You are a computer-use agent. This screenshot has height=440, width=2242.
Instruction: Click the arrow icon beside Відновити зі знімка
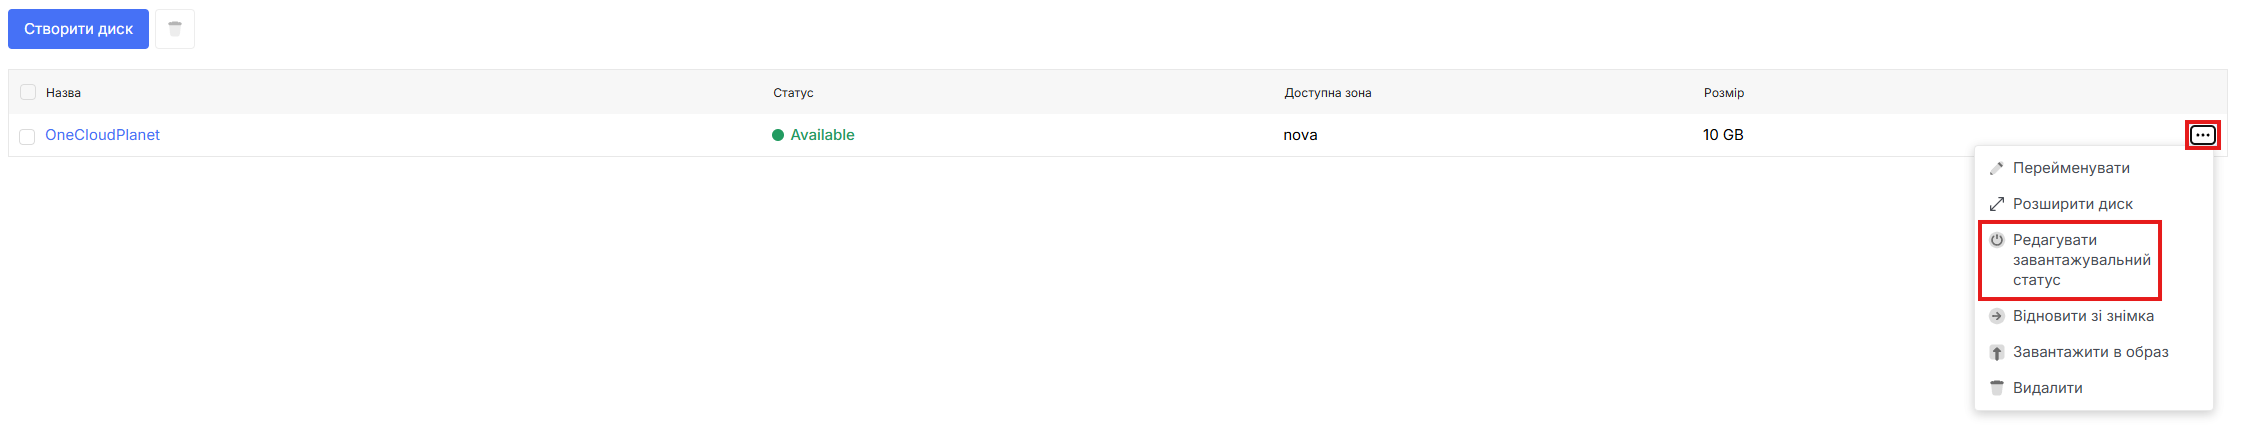[x=1996, y=316]
